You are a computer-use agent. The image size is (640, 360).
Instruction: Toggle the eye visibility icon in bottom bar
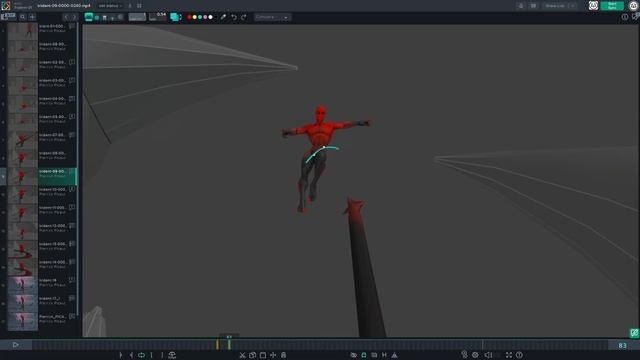tap(353, 355)
